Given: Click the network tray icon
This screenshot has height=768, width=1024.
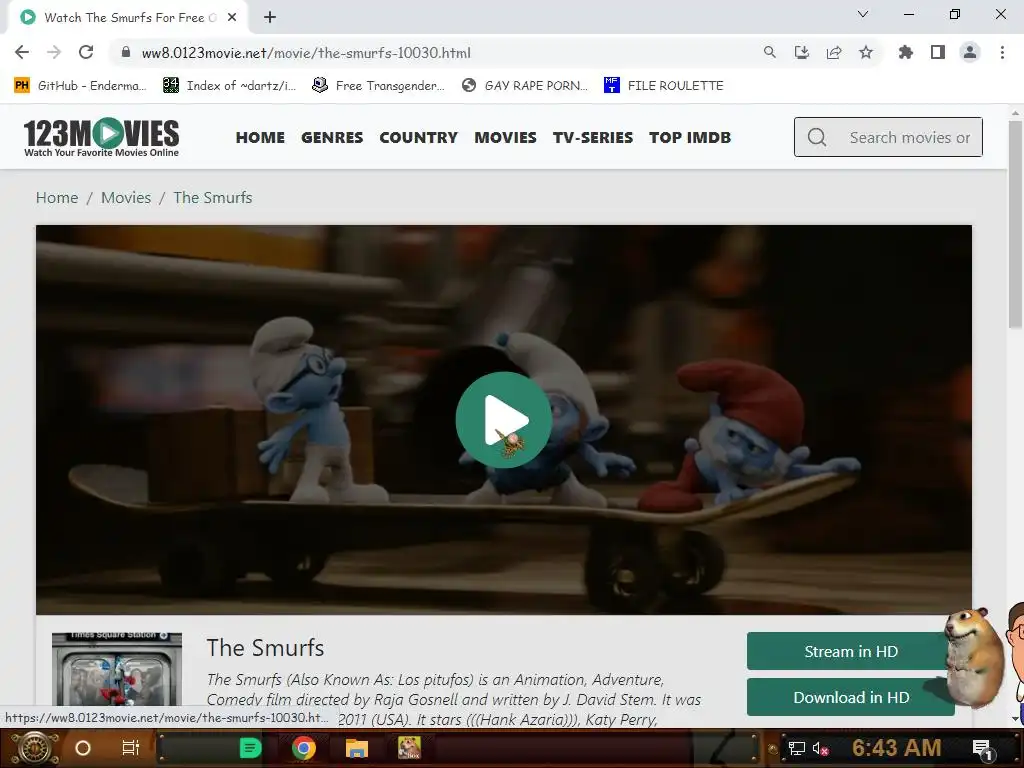Looking at the screenshot, I should (796, 748).
